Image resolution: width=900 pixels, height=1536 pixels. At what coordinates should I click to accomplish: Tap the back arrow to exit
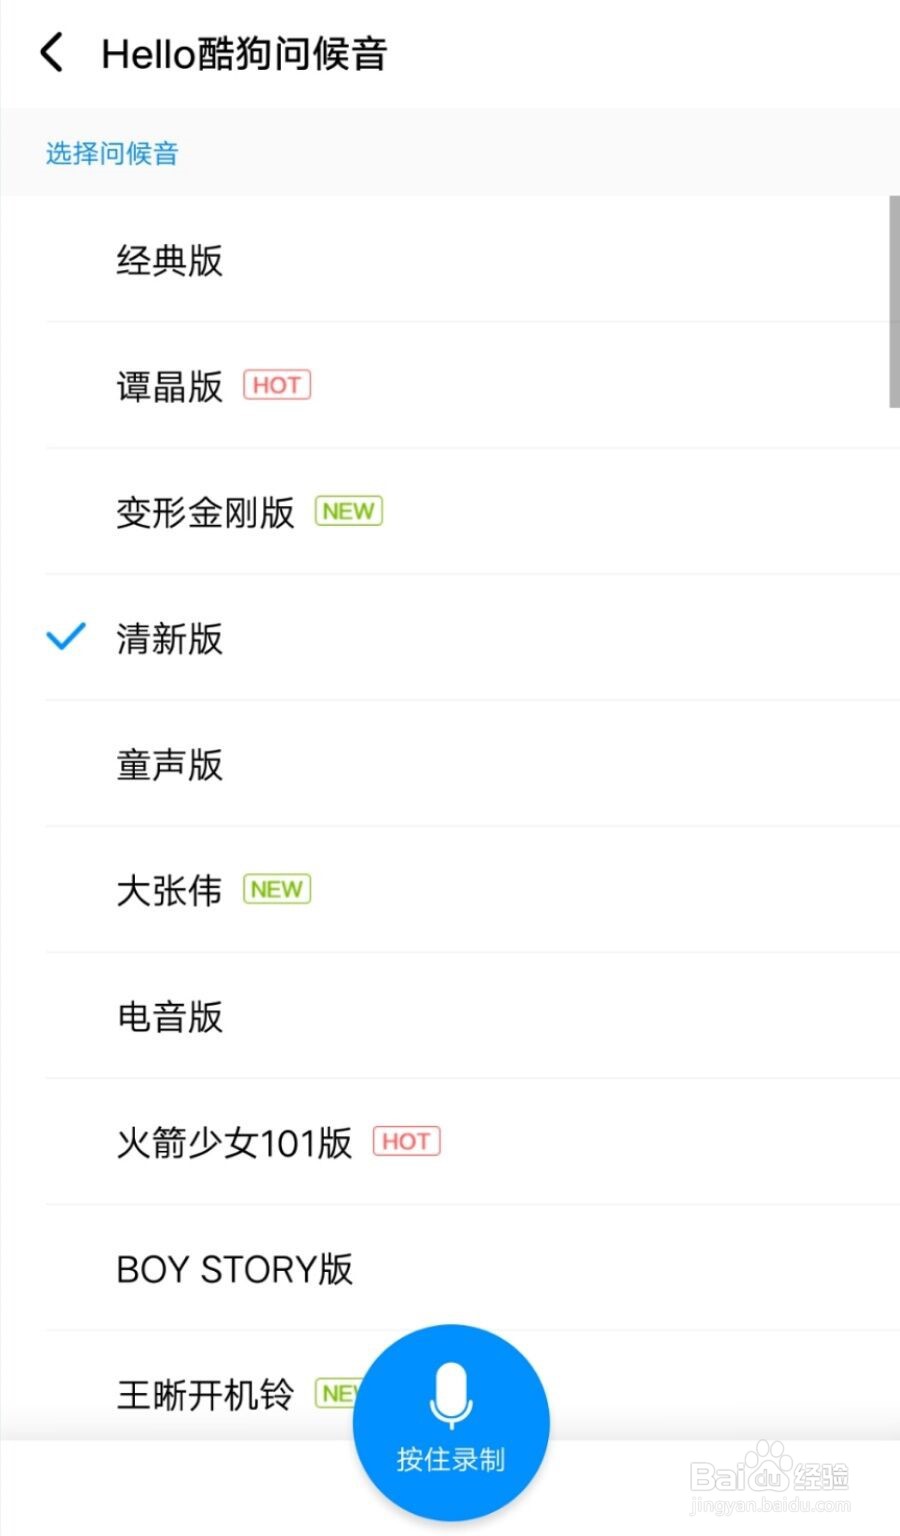[x=52, y=53]
